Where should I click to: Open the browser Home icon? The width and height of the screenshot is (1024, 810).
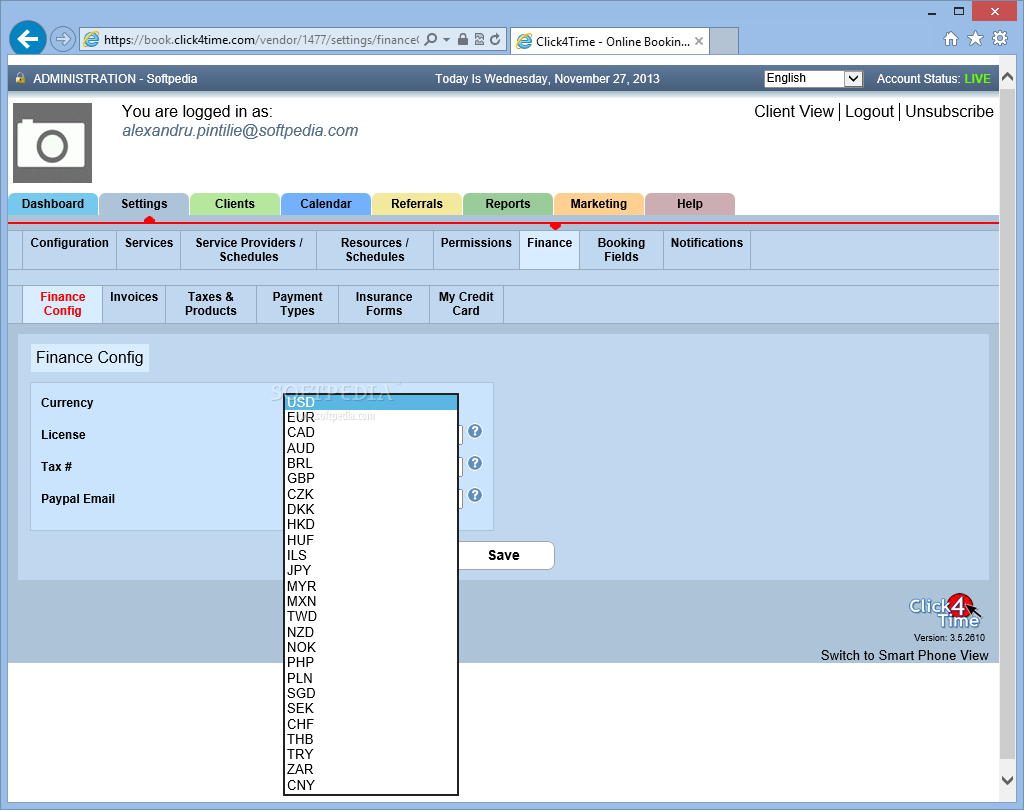(x=951, y=39)
